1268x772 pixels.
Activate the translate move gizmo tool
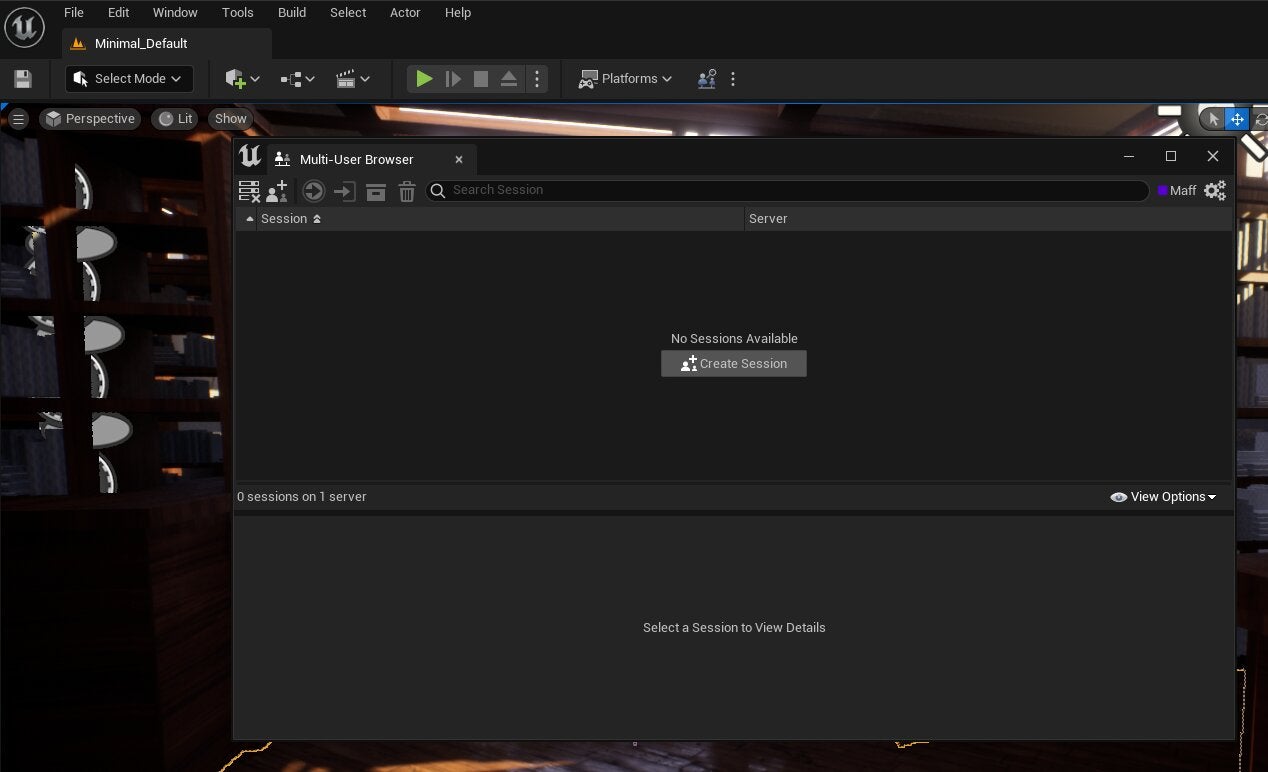point(1237,119)
